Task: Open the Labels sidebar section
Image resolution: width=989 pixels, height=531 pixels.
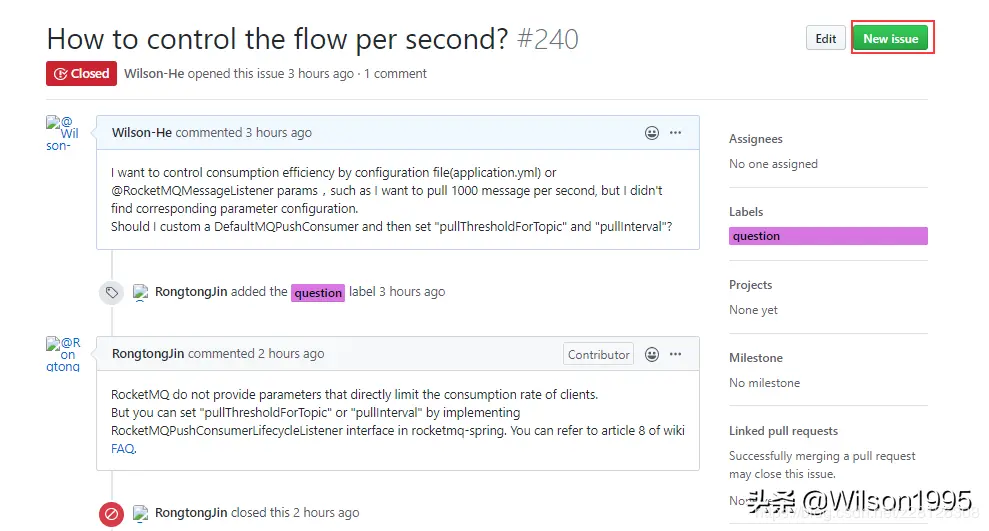Action: pyautogui.click(x=746, y=212)
